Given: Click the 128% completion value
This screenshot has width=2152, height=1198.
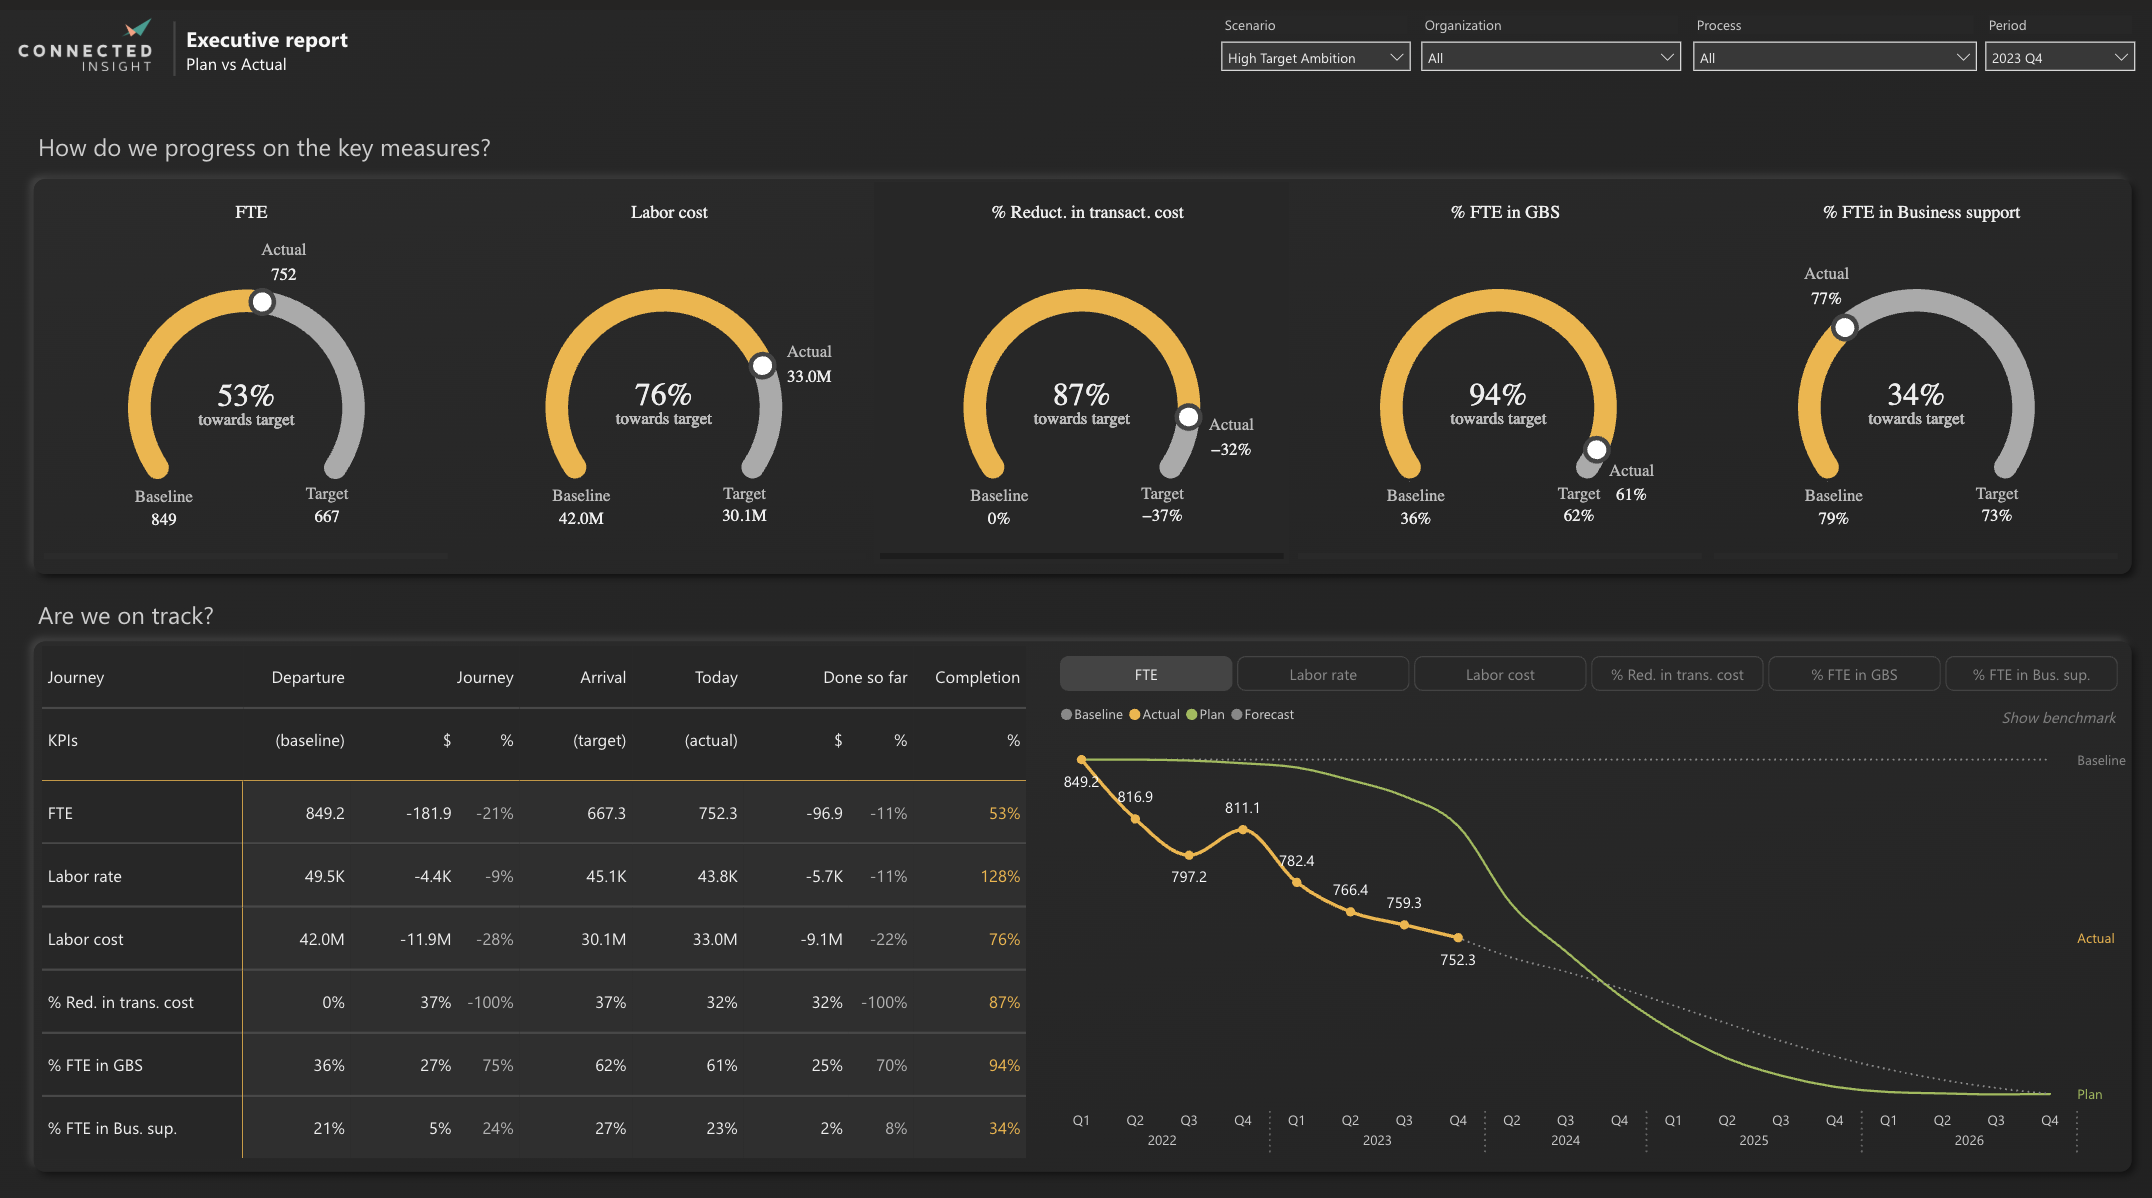Looking at the screenshot, I should coord(1000,876).
